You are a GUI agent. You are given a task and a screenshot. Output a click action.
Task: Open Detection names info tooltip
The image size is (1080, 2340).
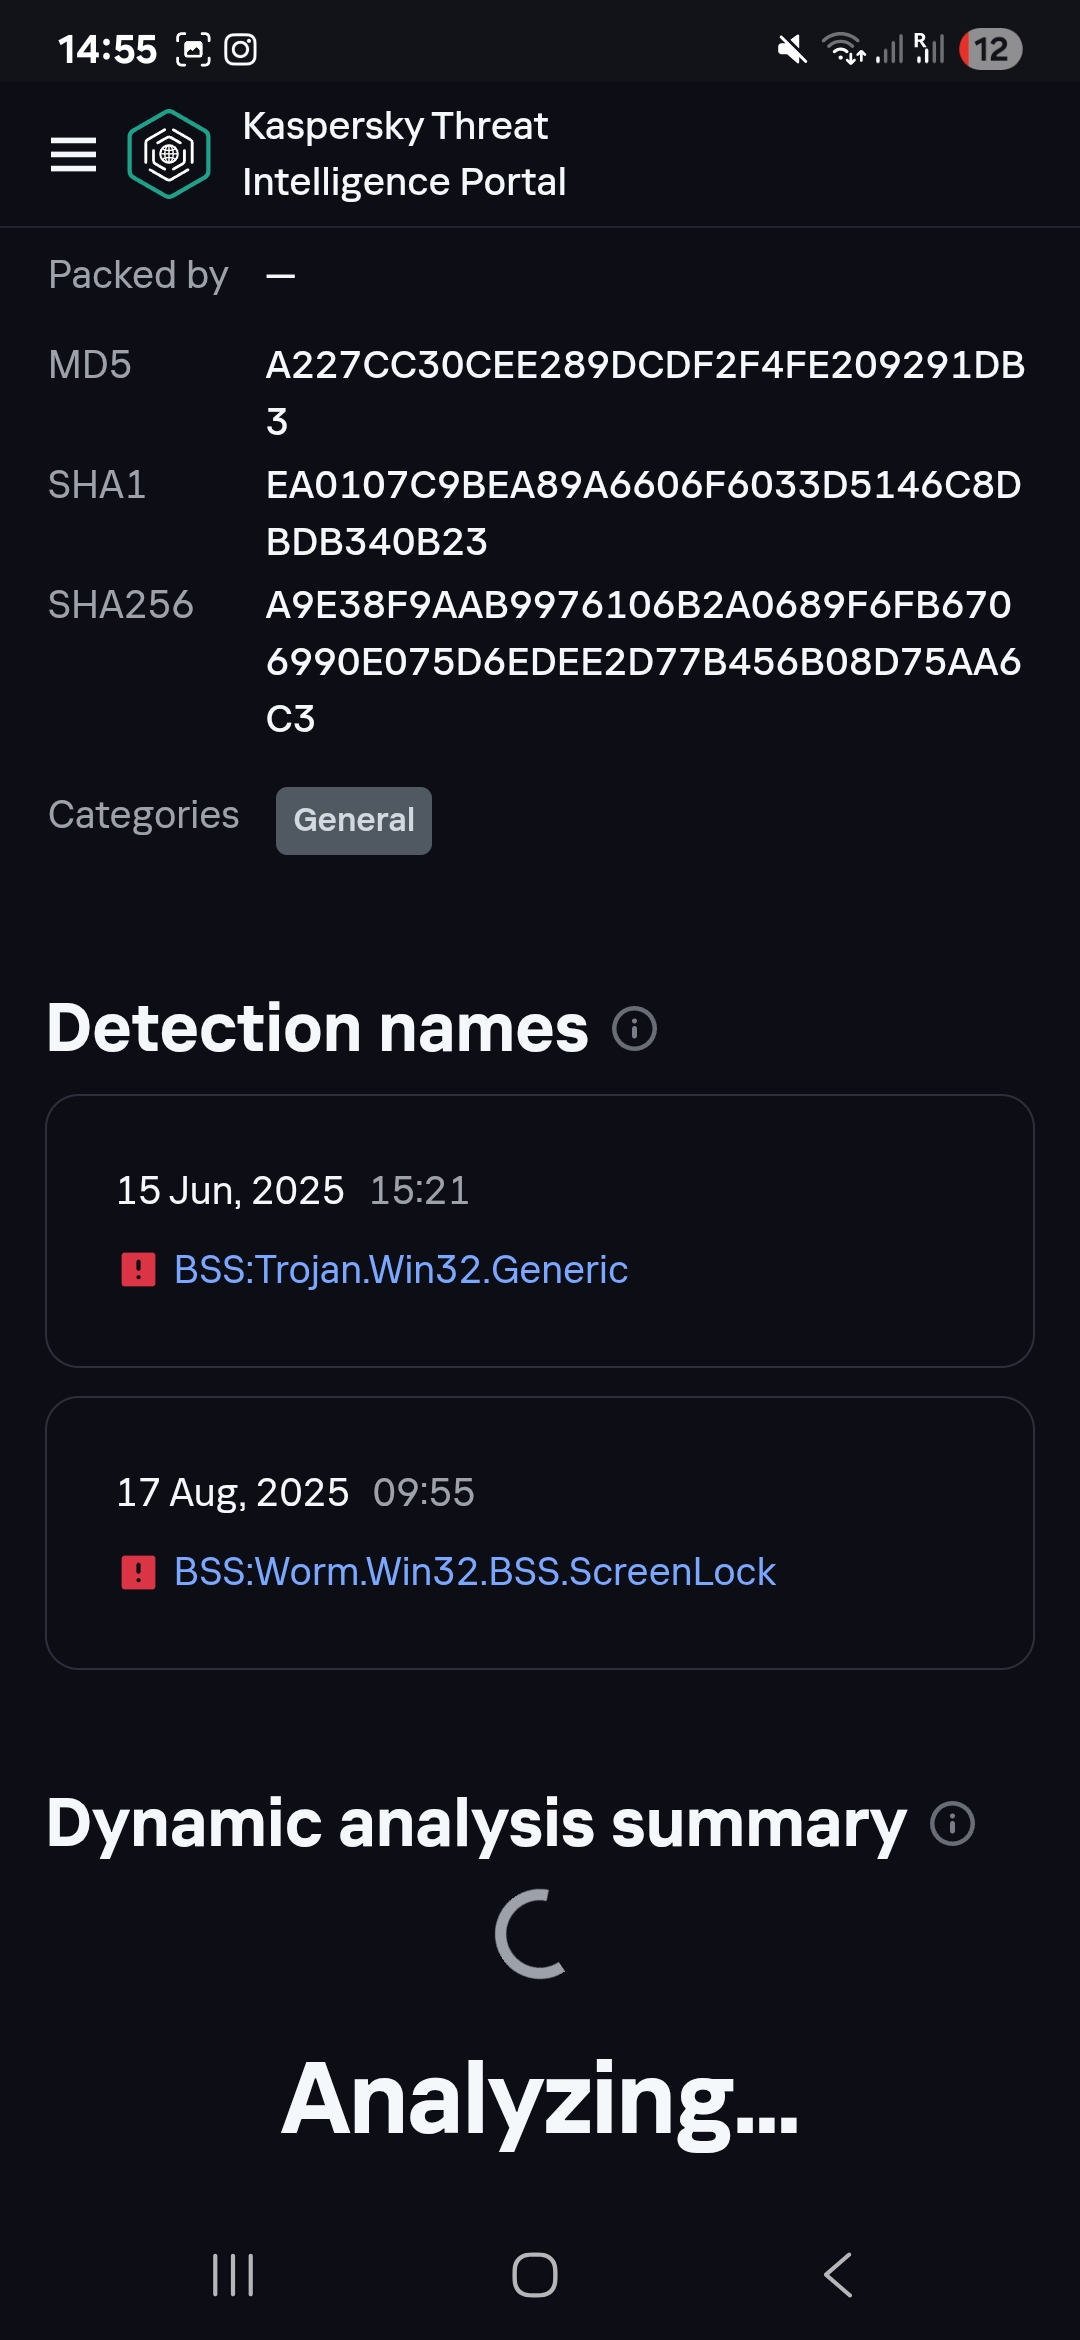click(634, 1029)
